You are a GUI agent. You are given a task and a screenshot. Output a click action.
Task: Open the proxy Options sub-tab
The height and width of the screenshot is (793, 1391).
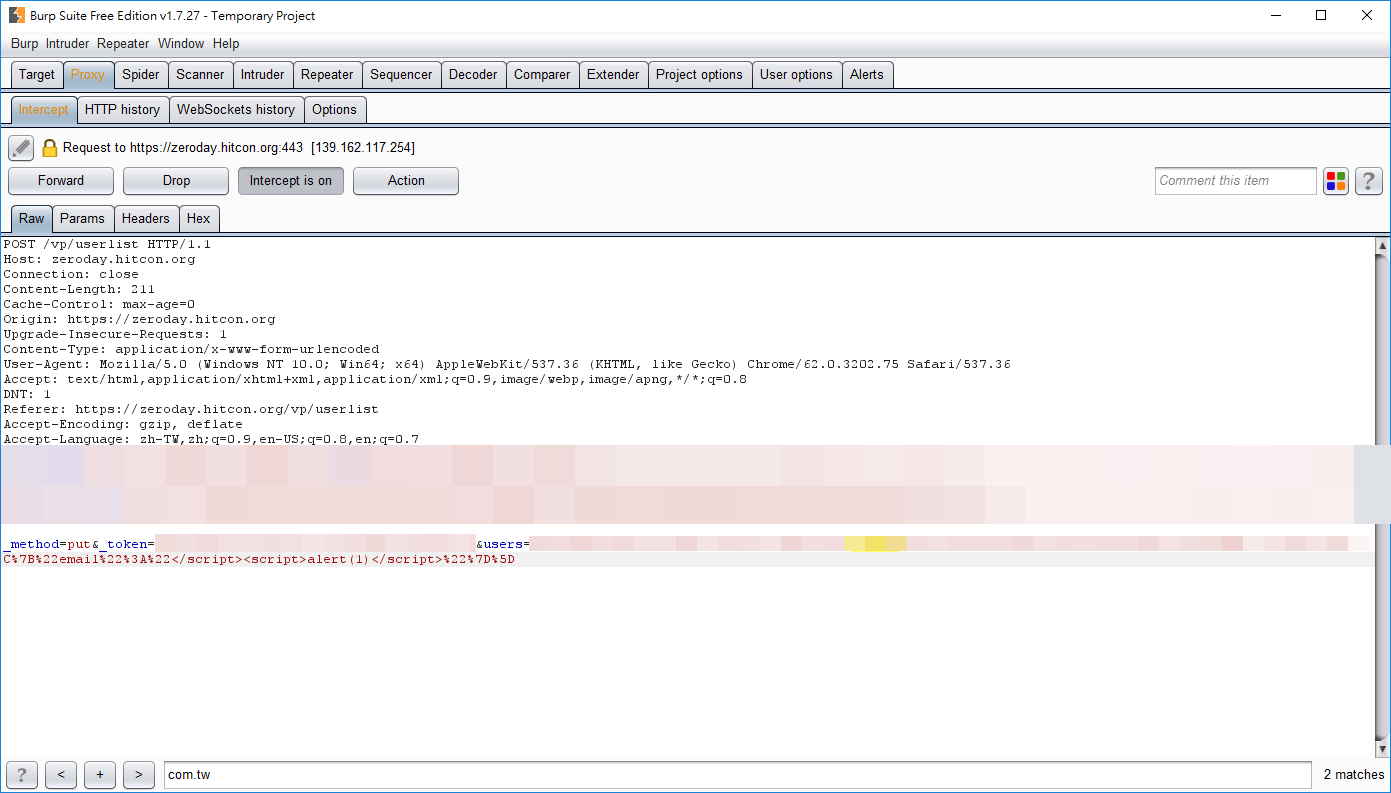coord(334,110)
